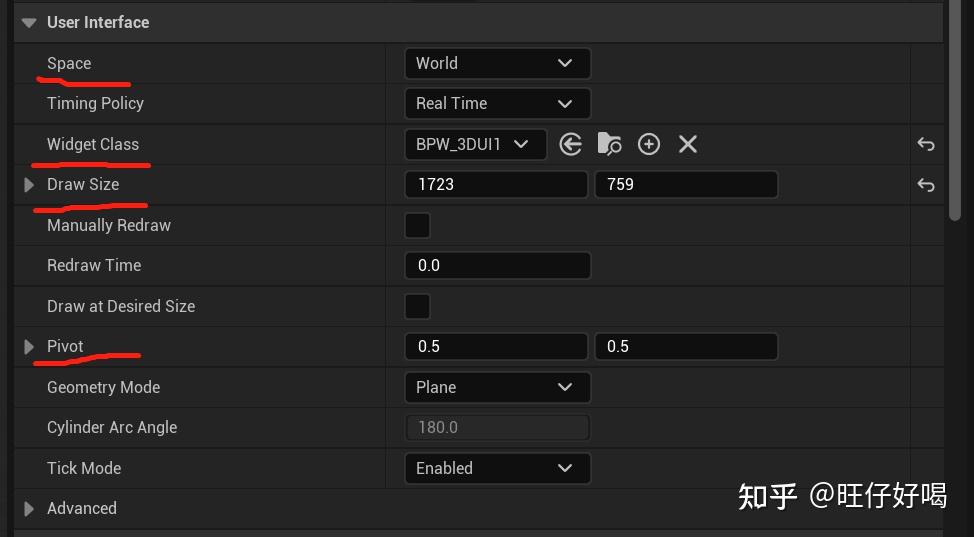
Task: Click the Redraw Time input field
Action: [x=497, y=265]
